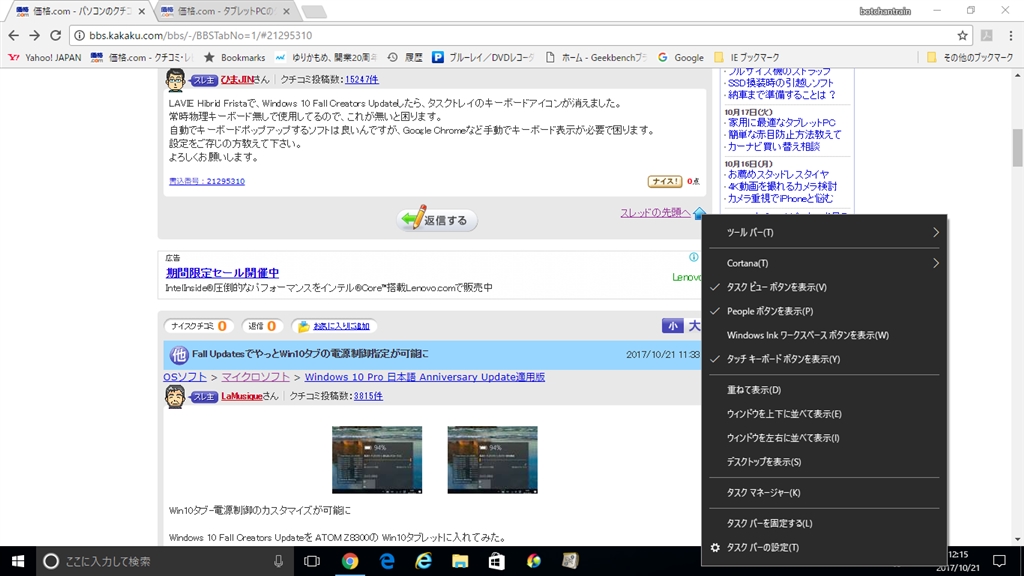Click the お気に入りに追加 link
The height and width of the screenshot is (576, 1024).
coord(341,326)
